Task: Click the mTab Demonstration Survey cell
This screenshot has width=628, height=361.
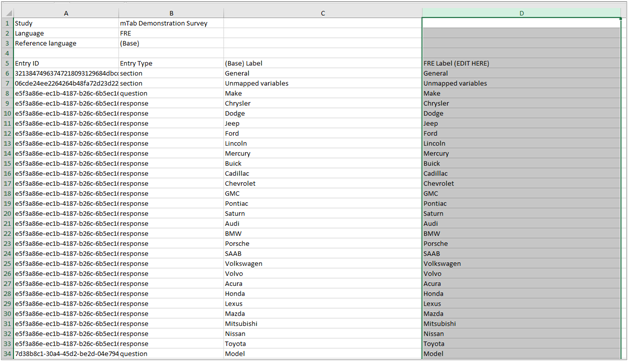Action: [171, 23]
